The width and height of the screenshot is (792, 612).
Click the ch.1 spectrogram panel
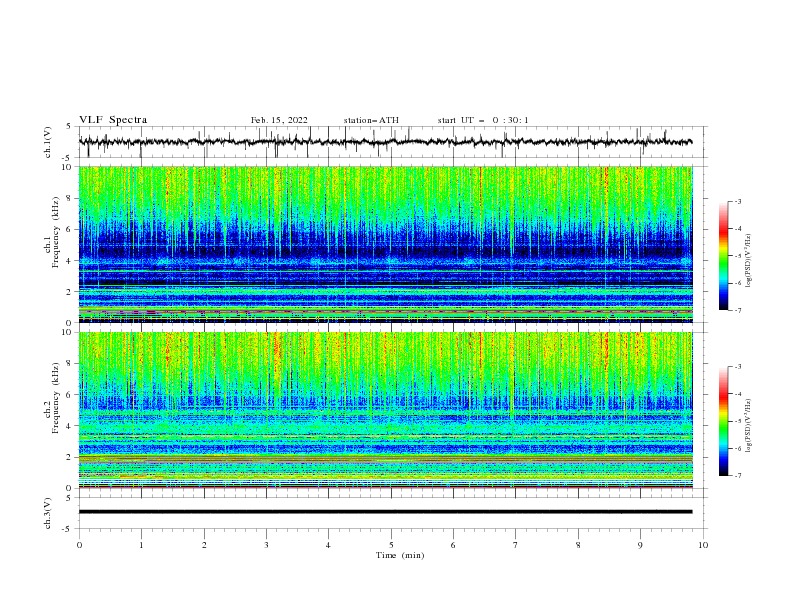pyautogui.click(x=386, y=244)
